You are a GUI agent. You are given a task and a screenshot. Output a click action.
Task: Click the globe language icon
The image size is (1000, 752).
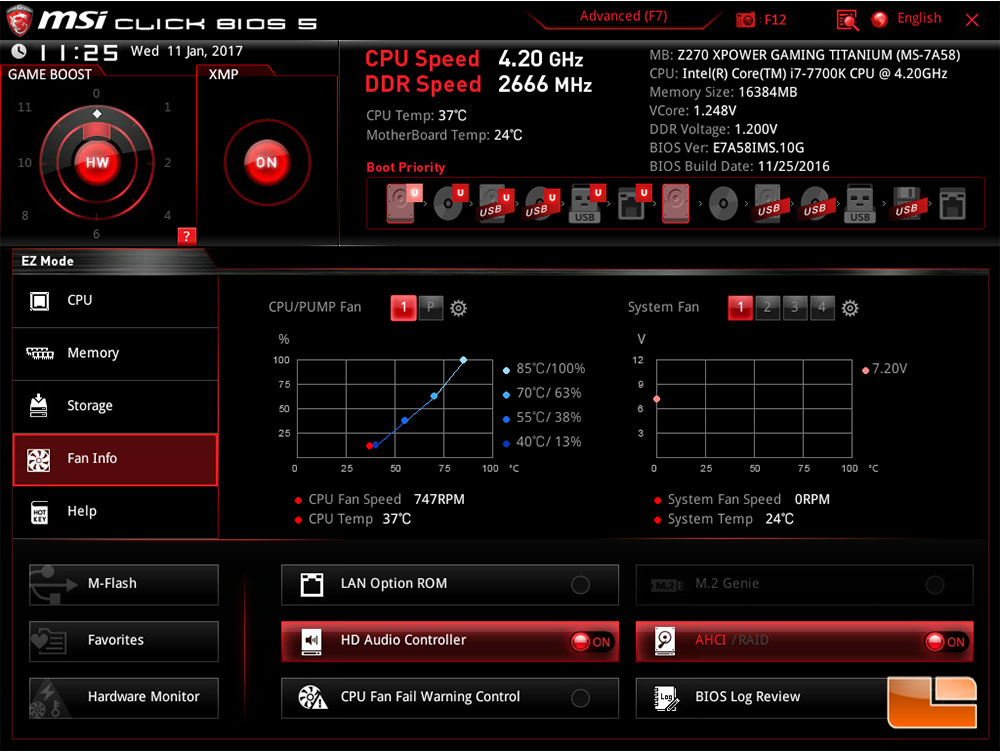(879, 20)
